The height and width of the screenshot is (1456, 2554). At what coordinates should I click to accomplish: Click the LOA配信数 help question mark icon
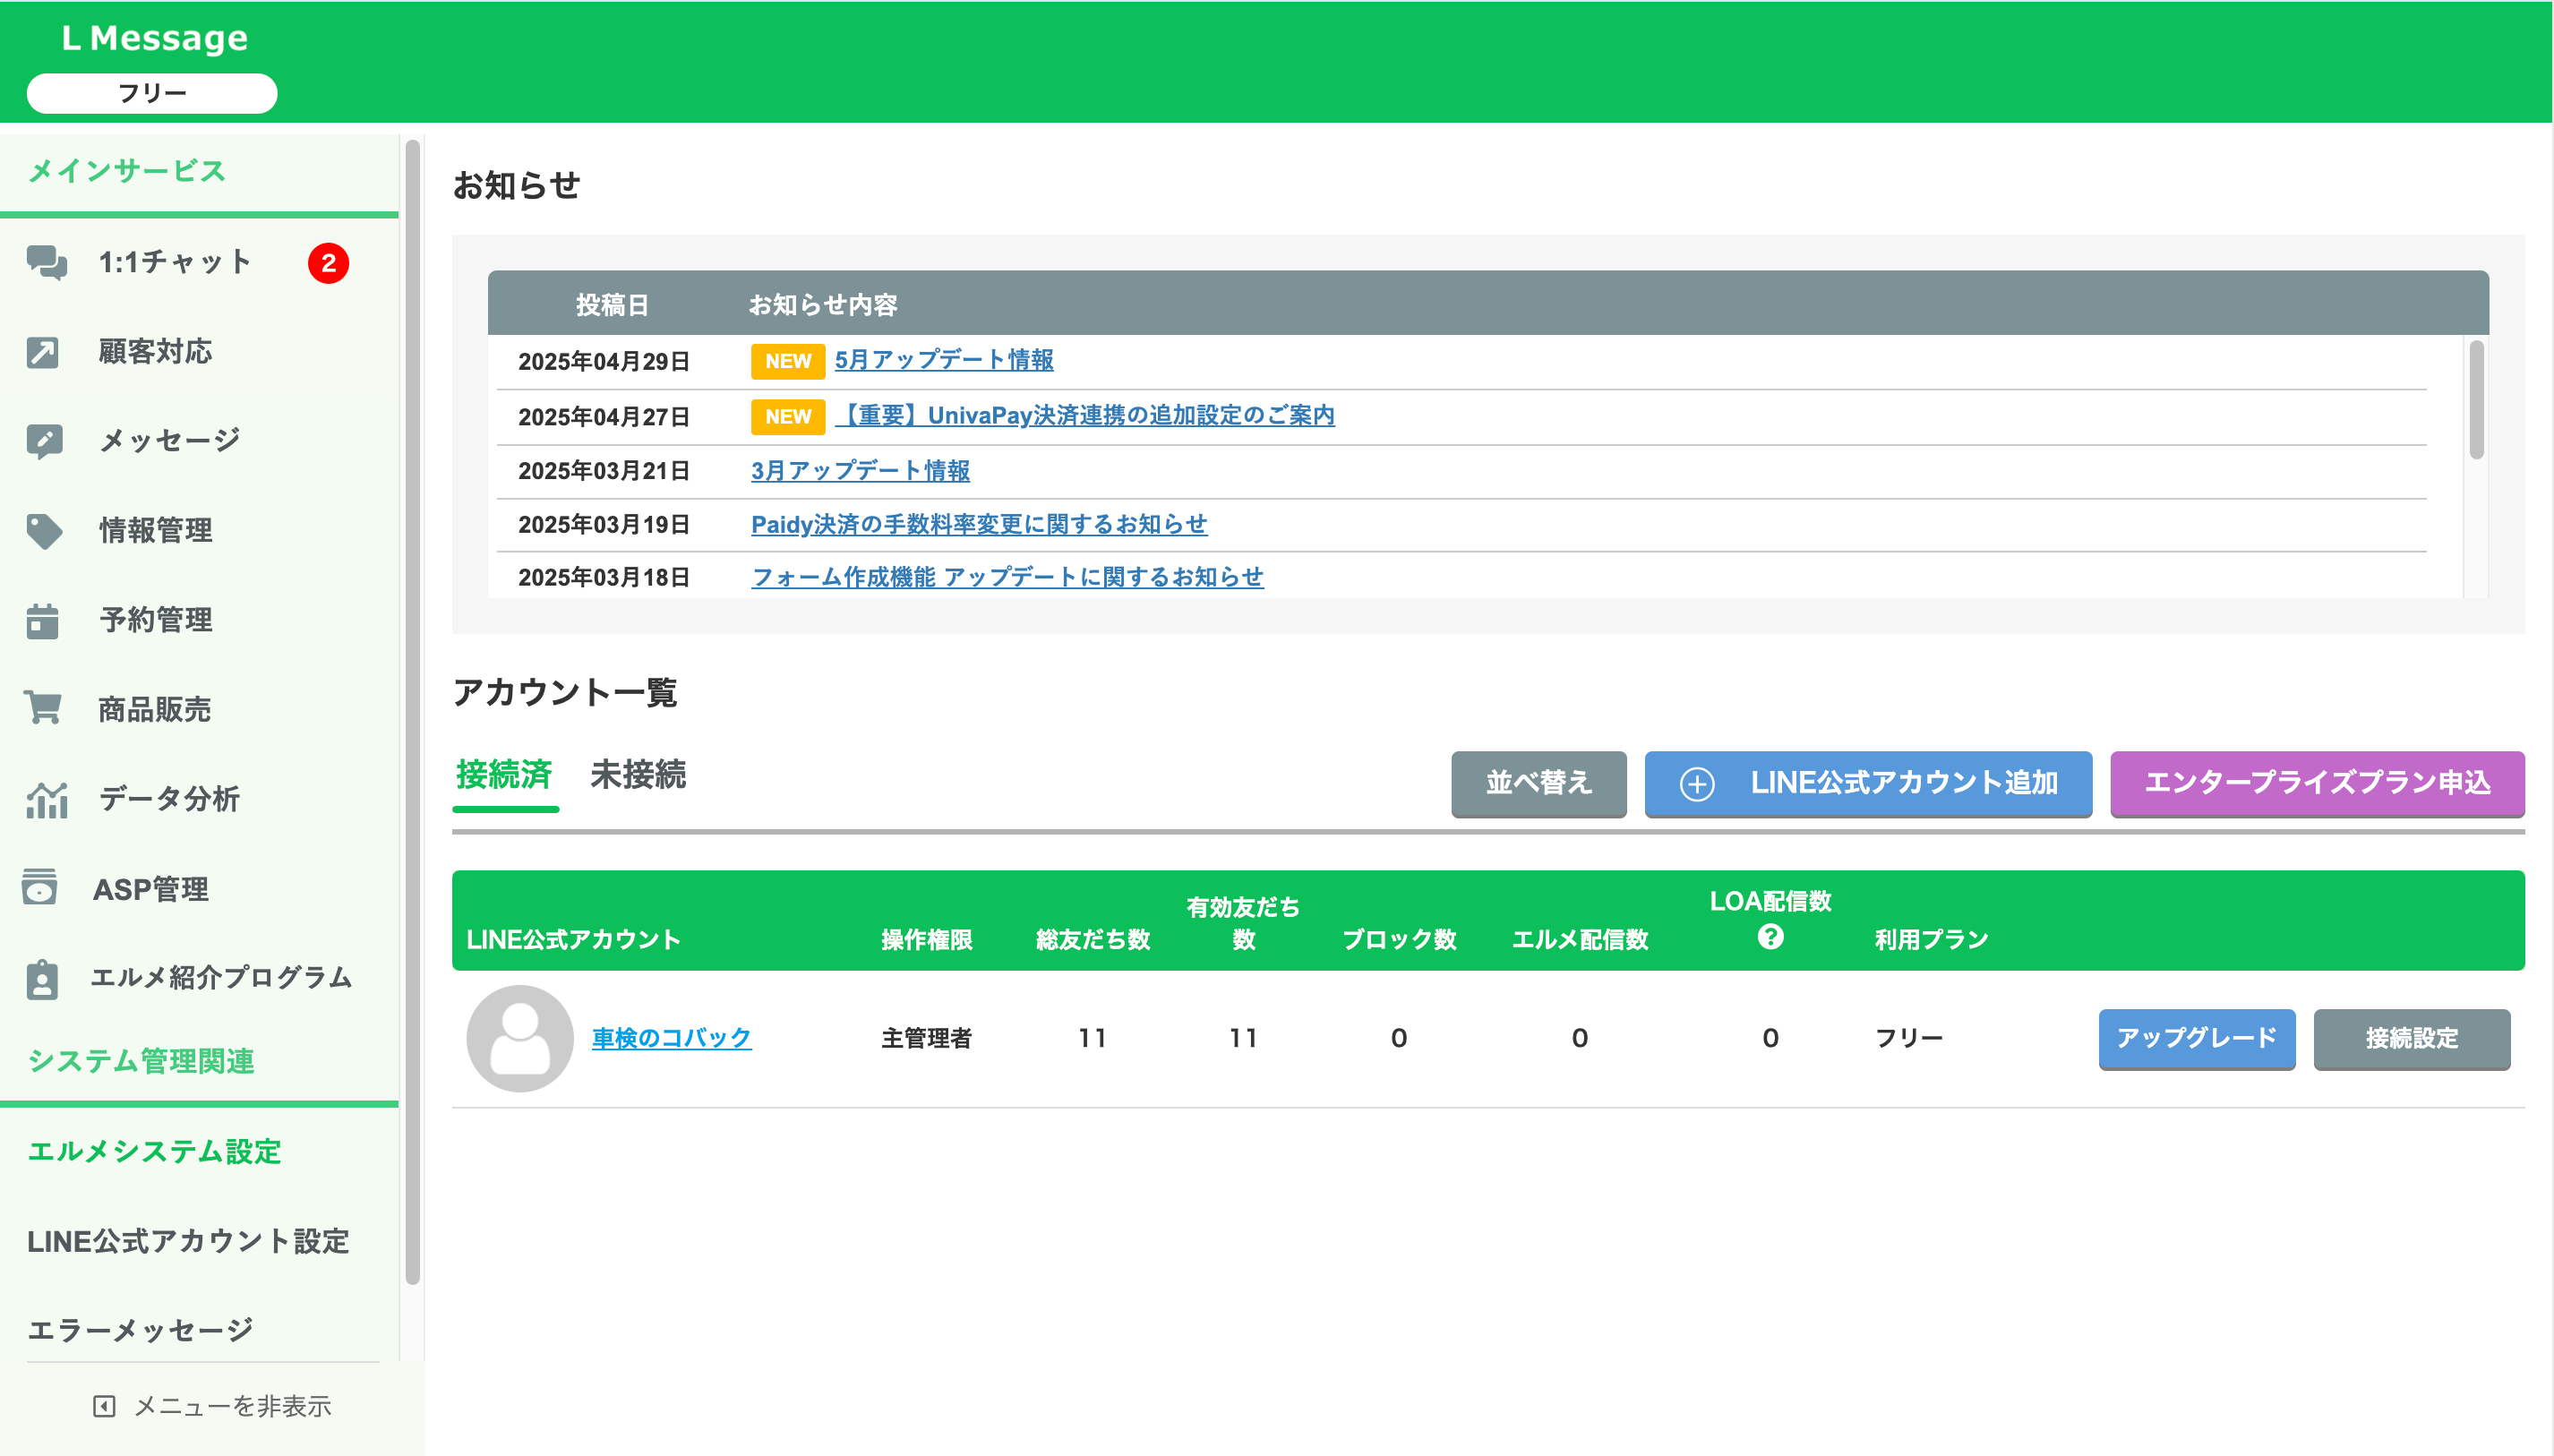pyautogui.click(x=1770, y=937)
